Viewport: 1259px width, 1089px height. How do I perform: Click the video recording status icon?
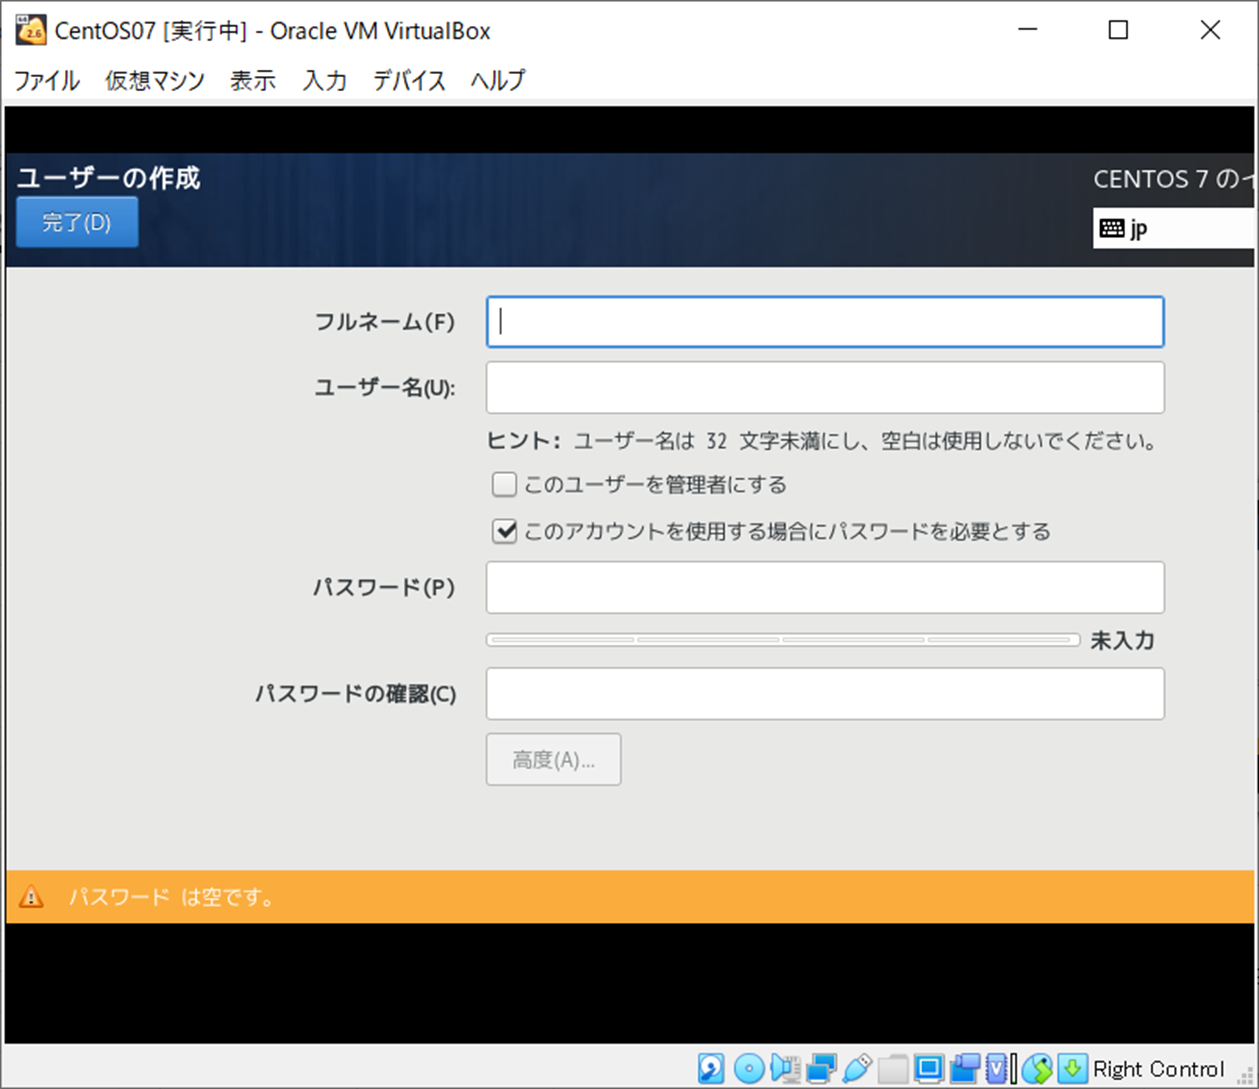[x=965, y=1069]
